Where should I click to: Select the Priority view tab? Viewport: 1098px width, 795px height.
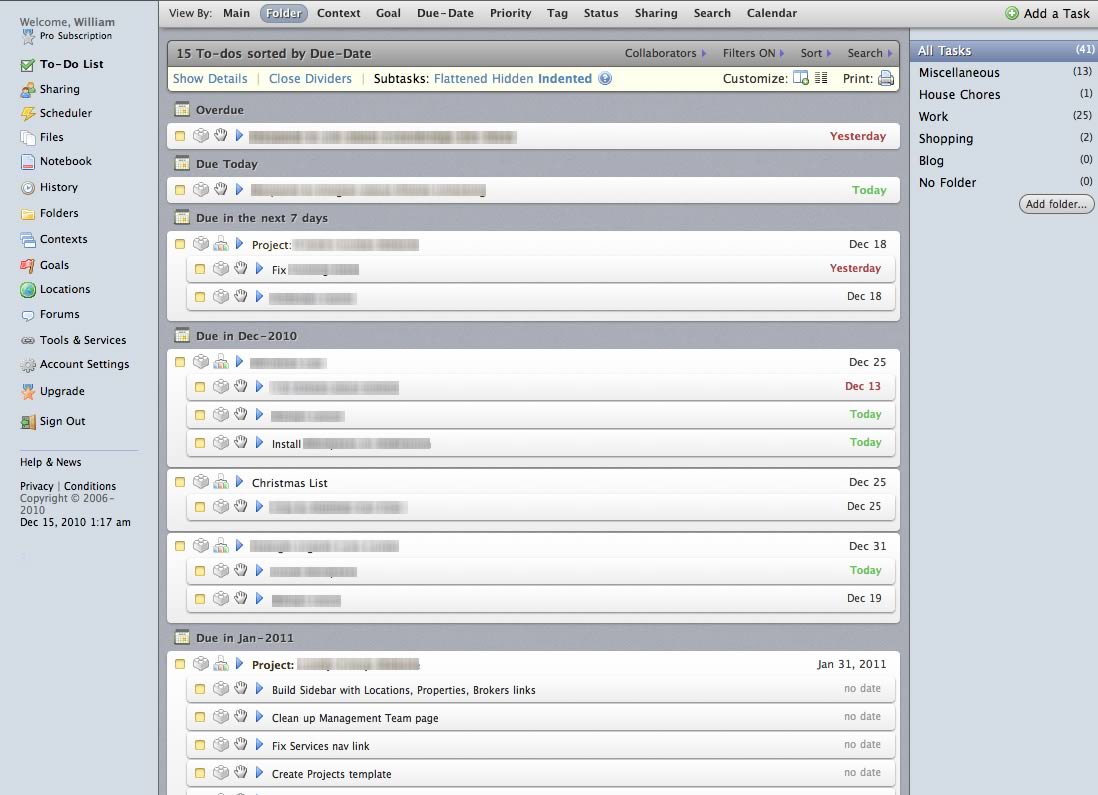coord(510,13)
